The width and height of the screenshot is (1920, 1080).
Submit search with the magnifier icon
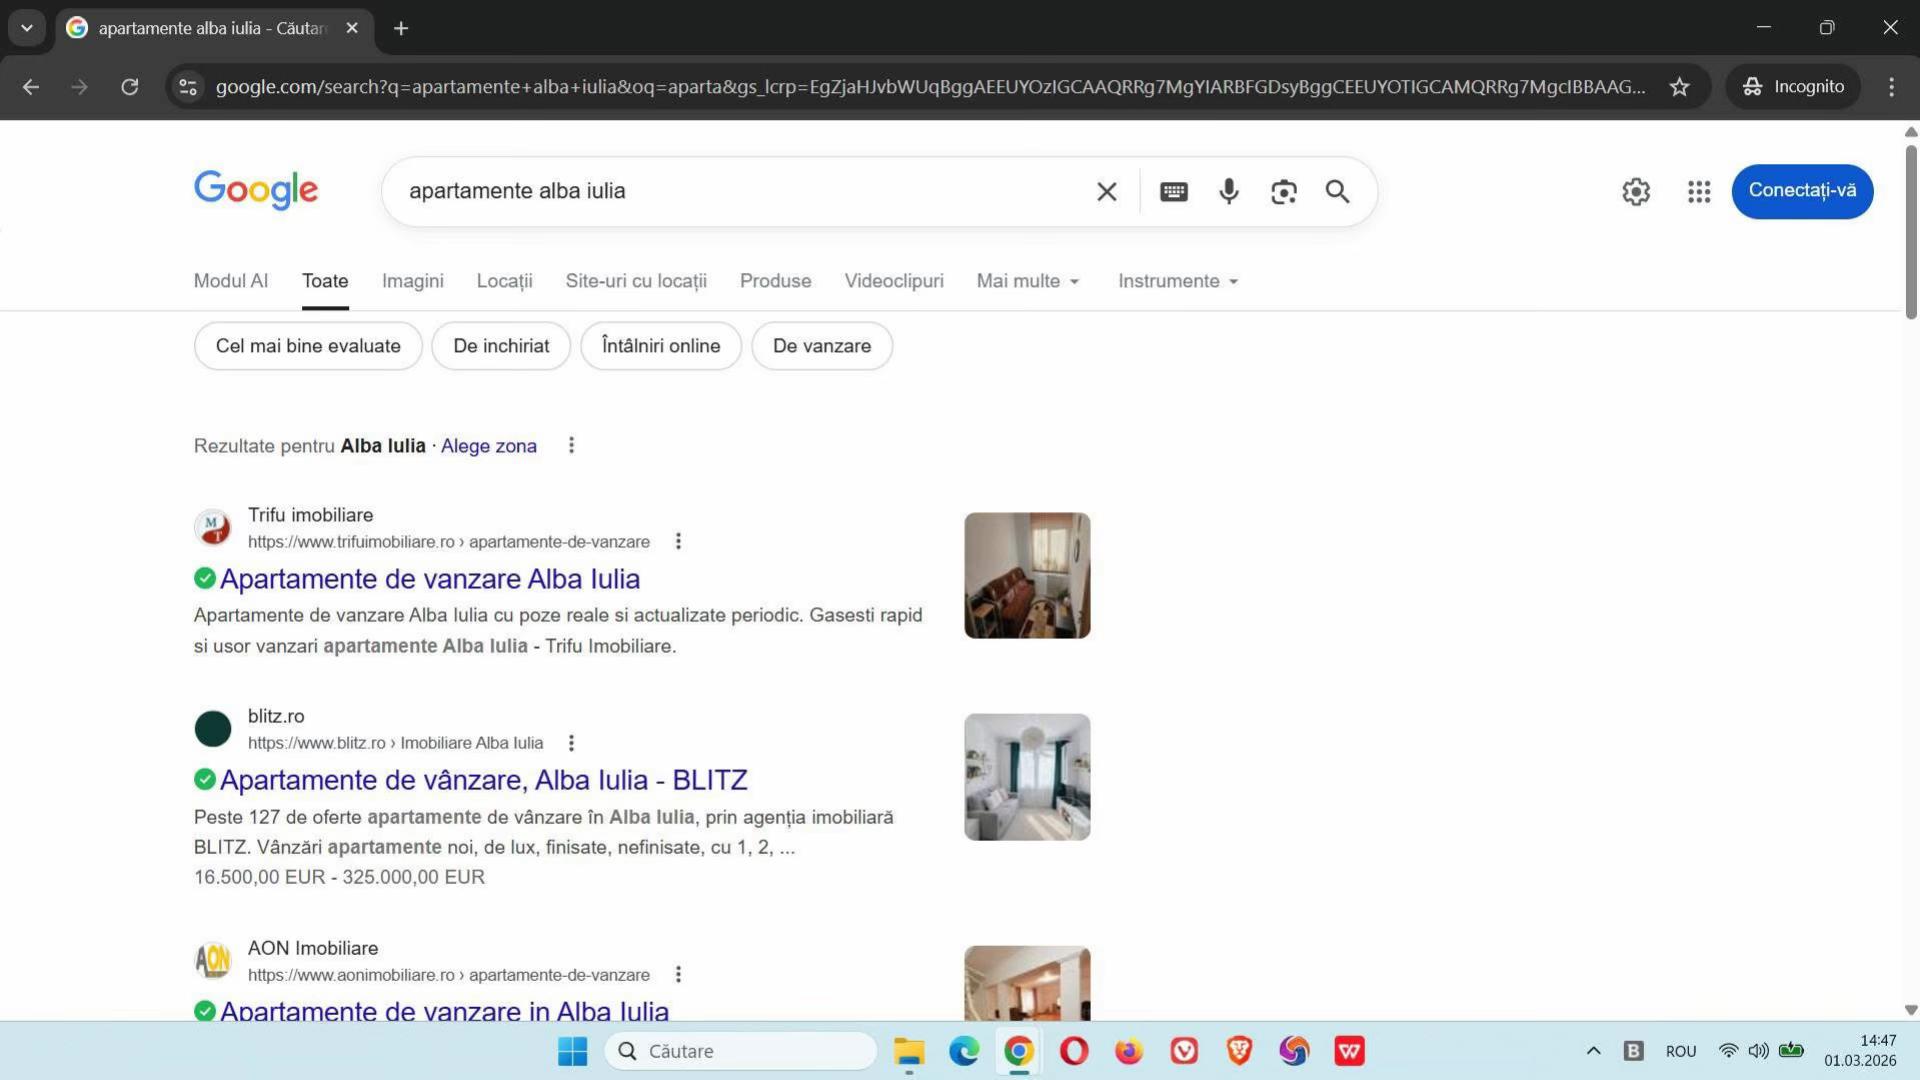point(1338,191)
